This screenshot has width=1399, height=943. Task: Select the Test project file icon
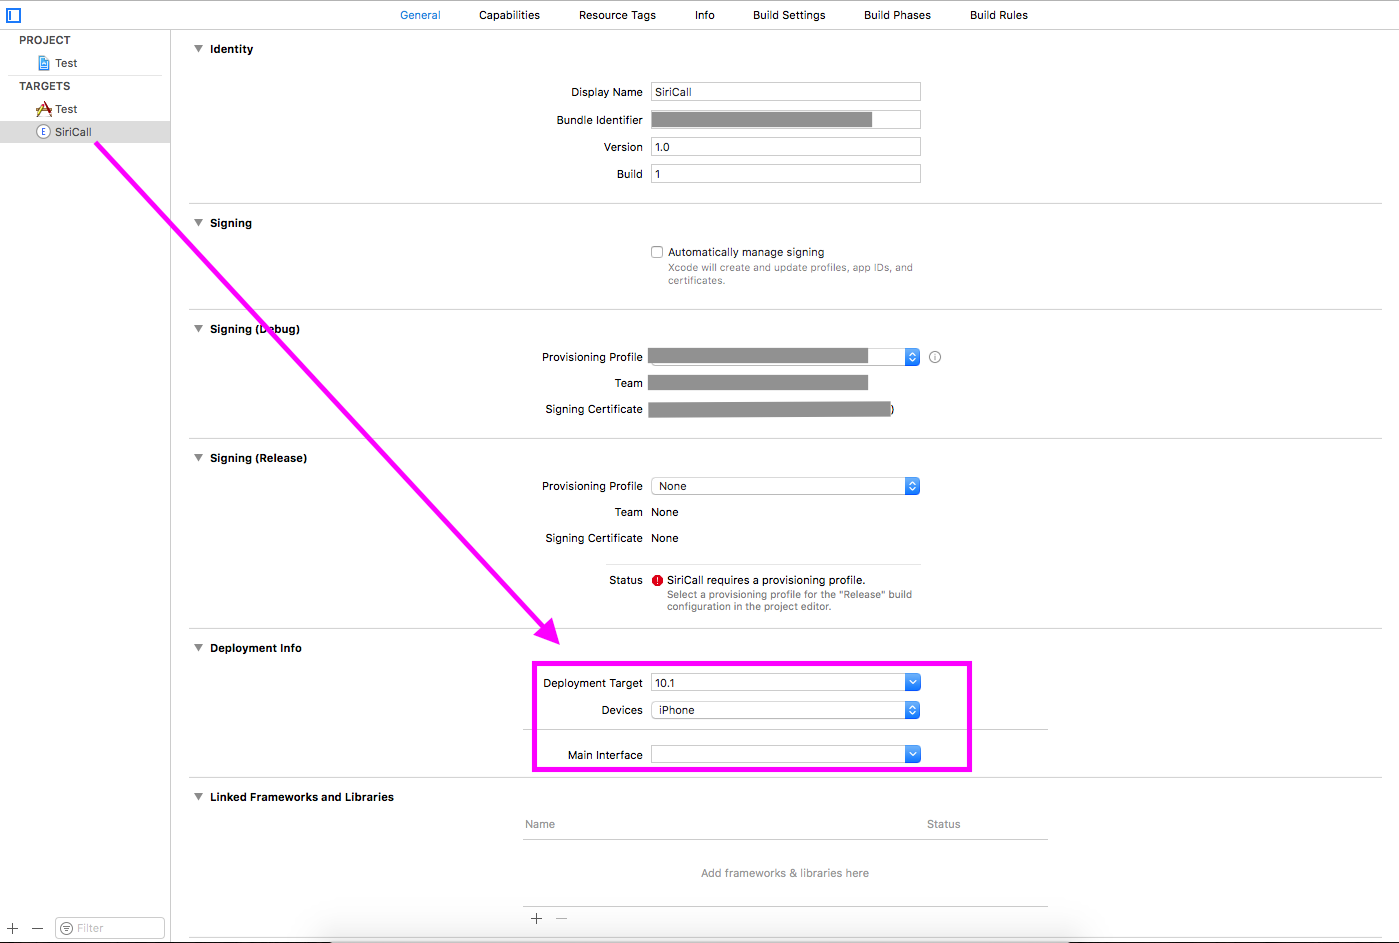pyautogui.click(x=44, y=63)
